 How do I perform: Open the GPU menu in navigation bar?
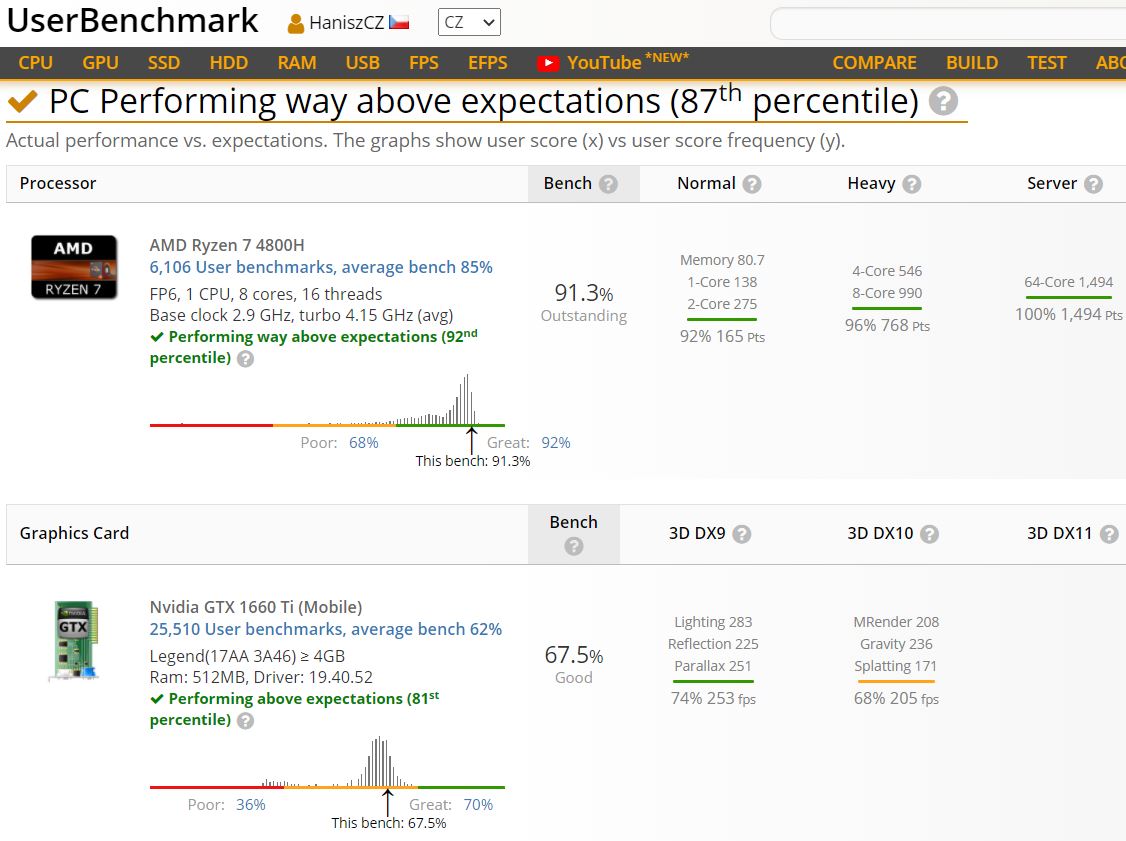(100, 63)
